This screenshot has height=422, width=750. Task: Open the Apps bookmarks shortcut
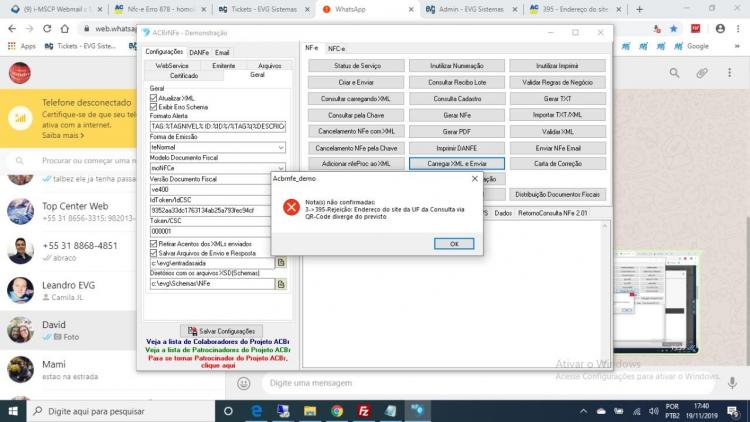[22, 46]
